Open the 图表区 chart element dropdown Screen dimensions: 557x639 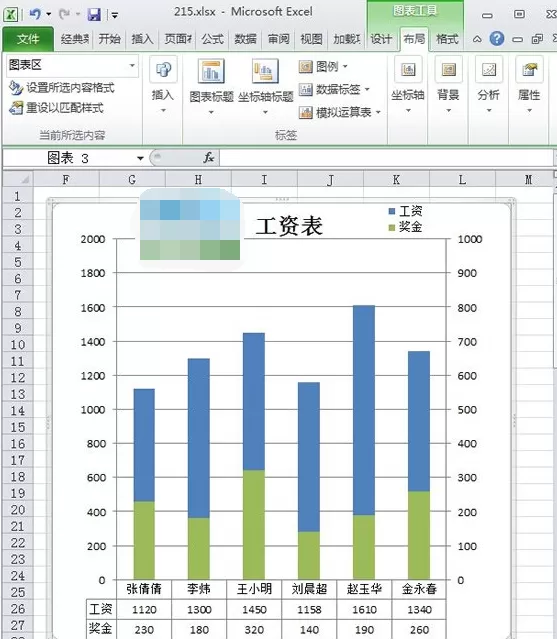coord(132,65)
